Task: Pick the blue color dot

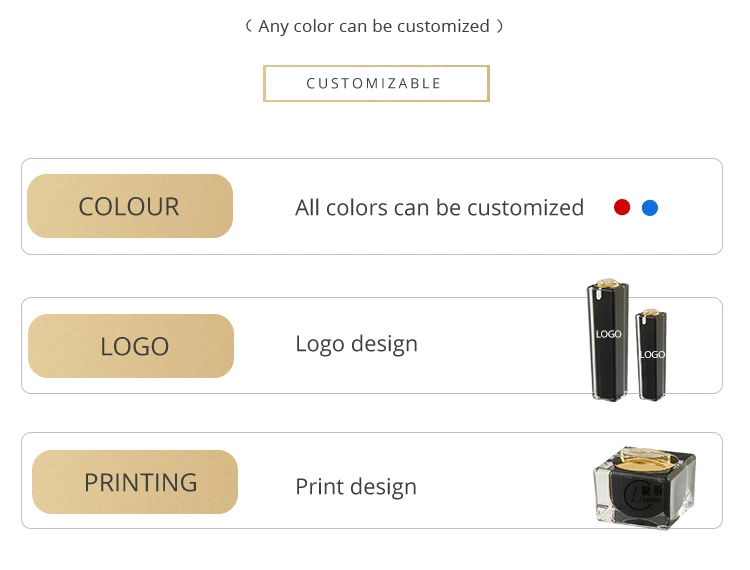Action: coord(650,208)
